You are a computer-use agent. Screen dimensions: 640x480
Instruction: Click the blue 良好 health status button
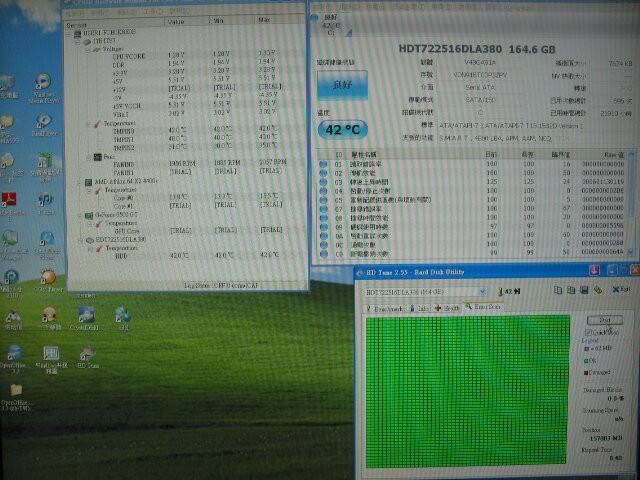pos(342,85)
